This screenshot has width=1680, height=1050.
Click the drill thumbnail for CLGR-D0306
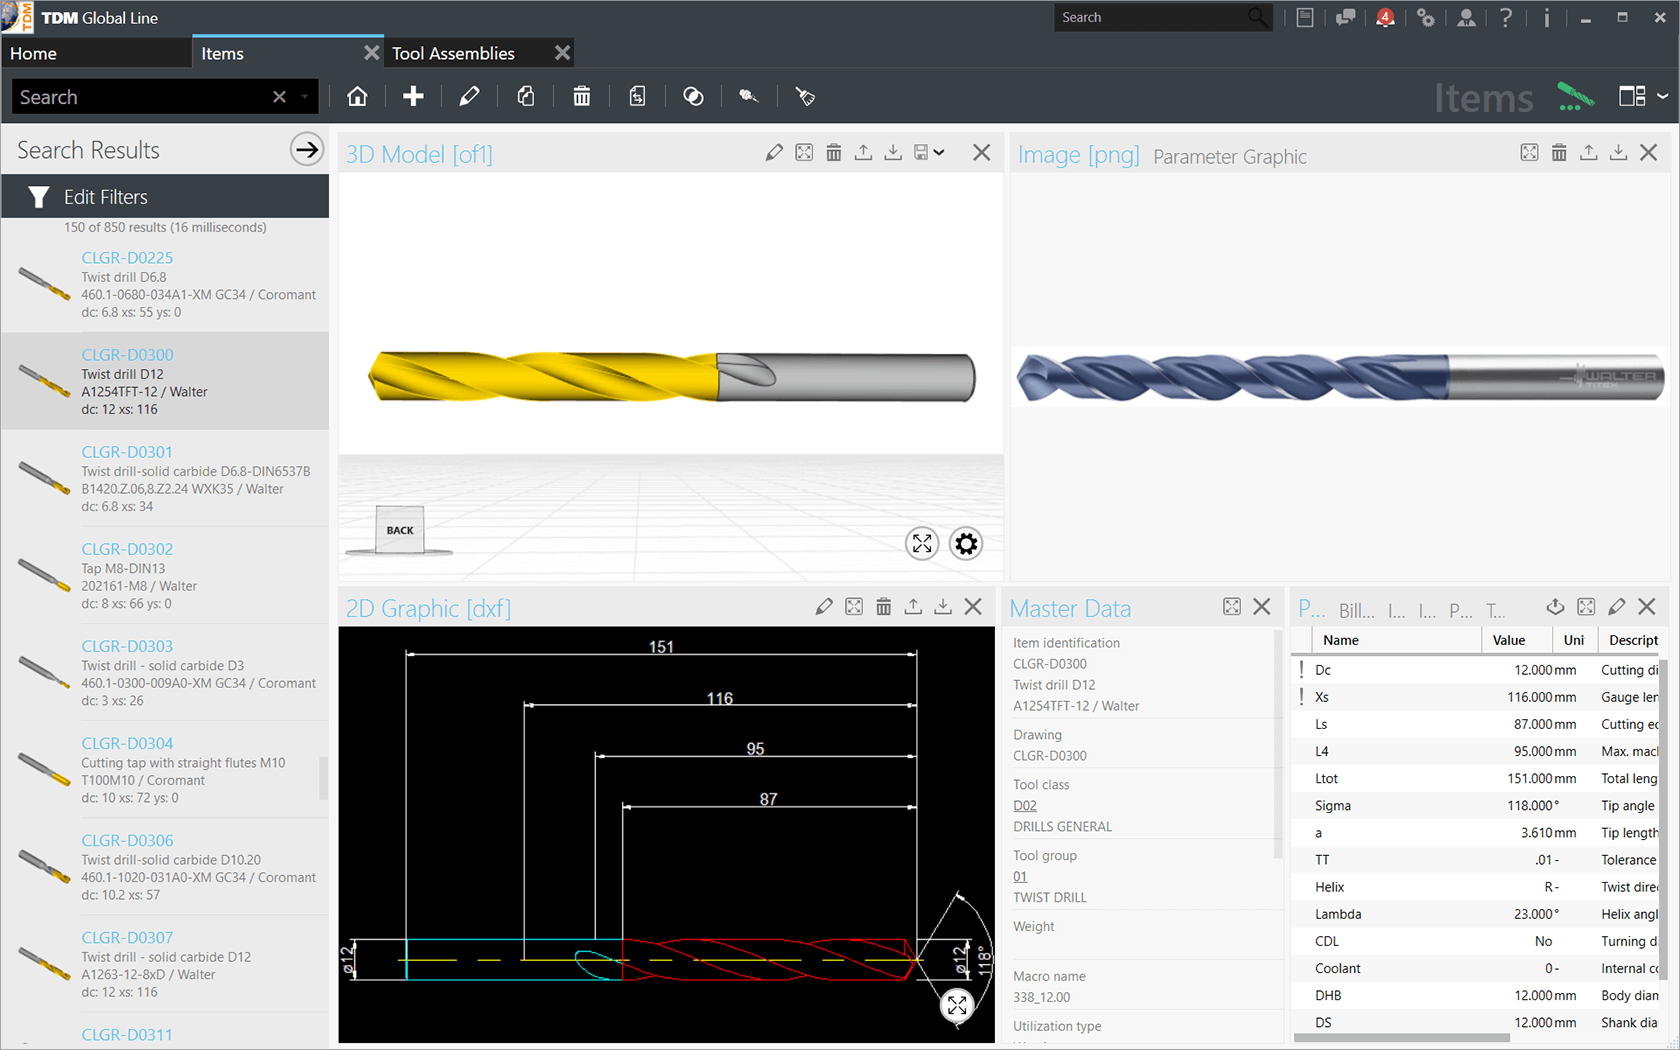pyautogui.click(x=44, y=866)
